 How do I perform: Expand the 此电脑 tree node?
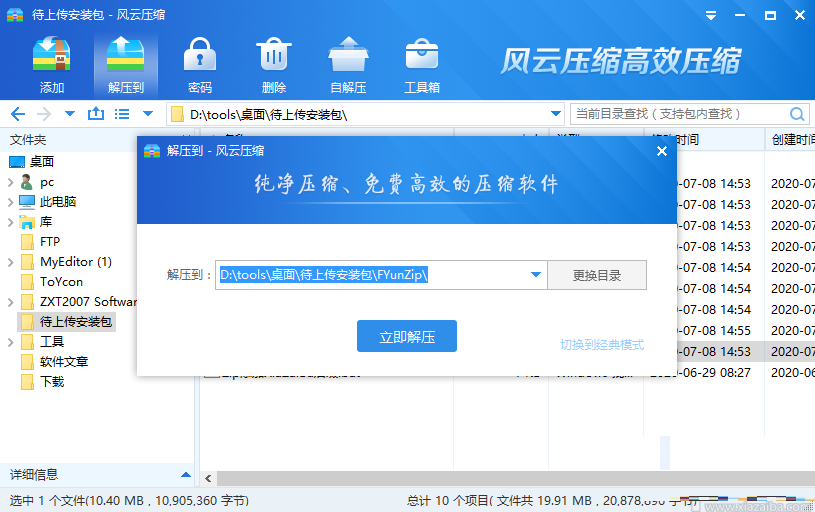[x=10, y=202]
